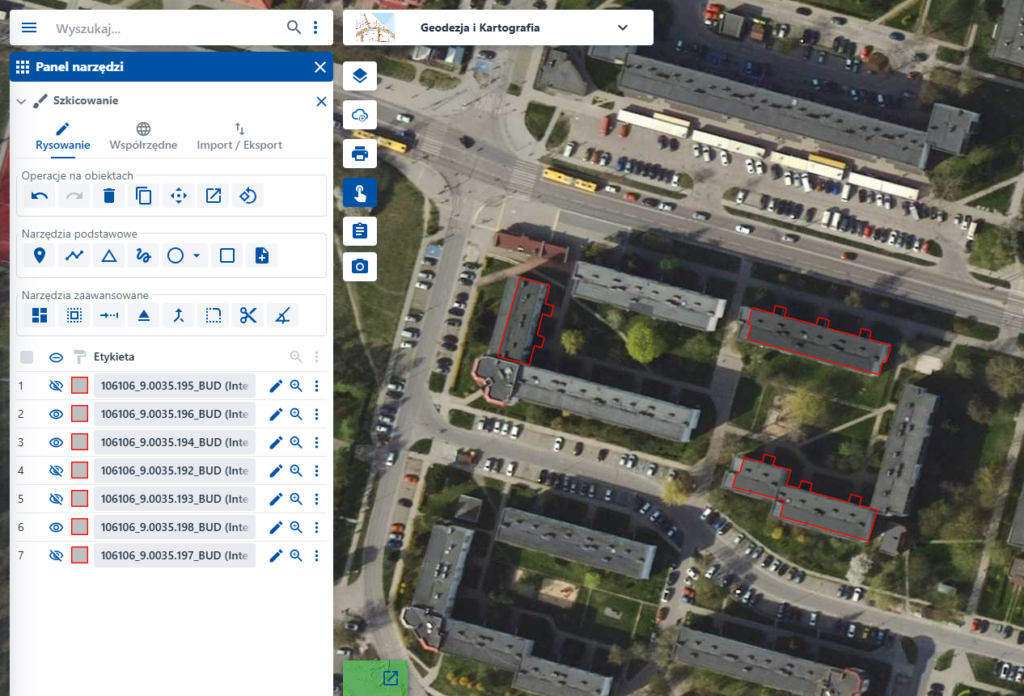Show hidden object 106106_9.0035.195_BUD
The height and width of the screenshot is (696, 1024).
[56, 386]
